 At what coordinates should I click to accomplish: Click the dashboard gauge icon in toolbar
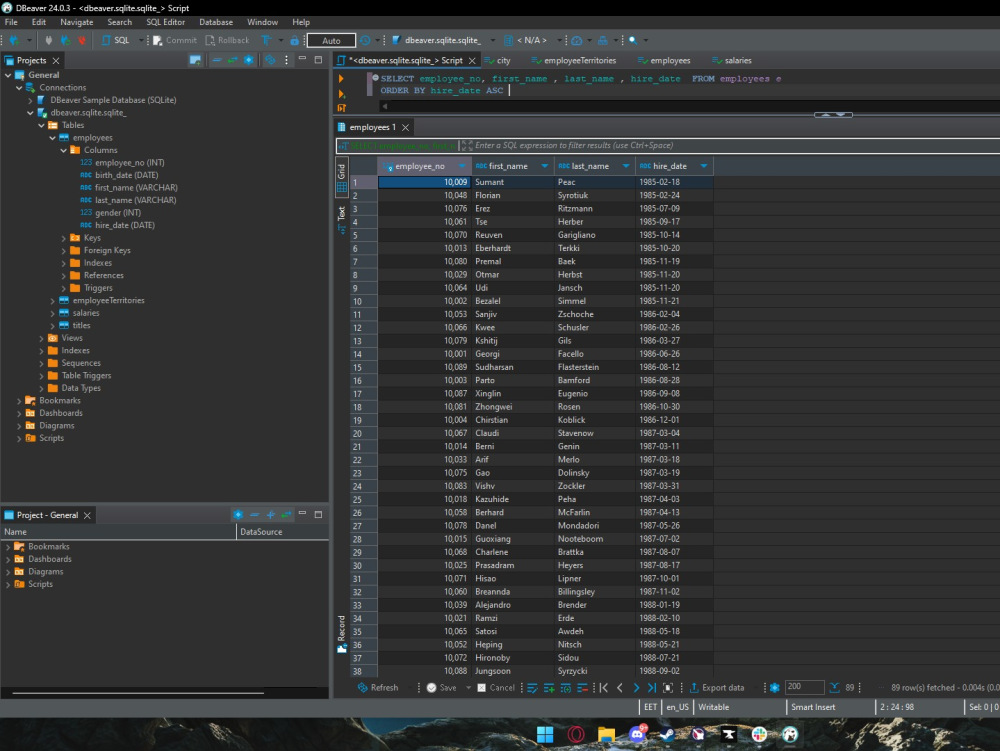coord(577,40)
